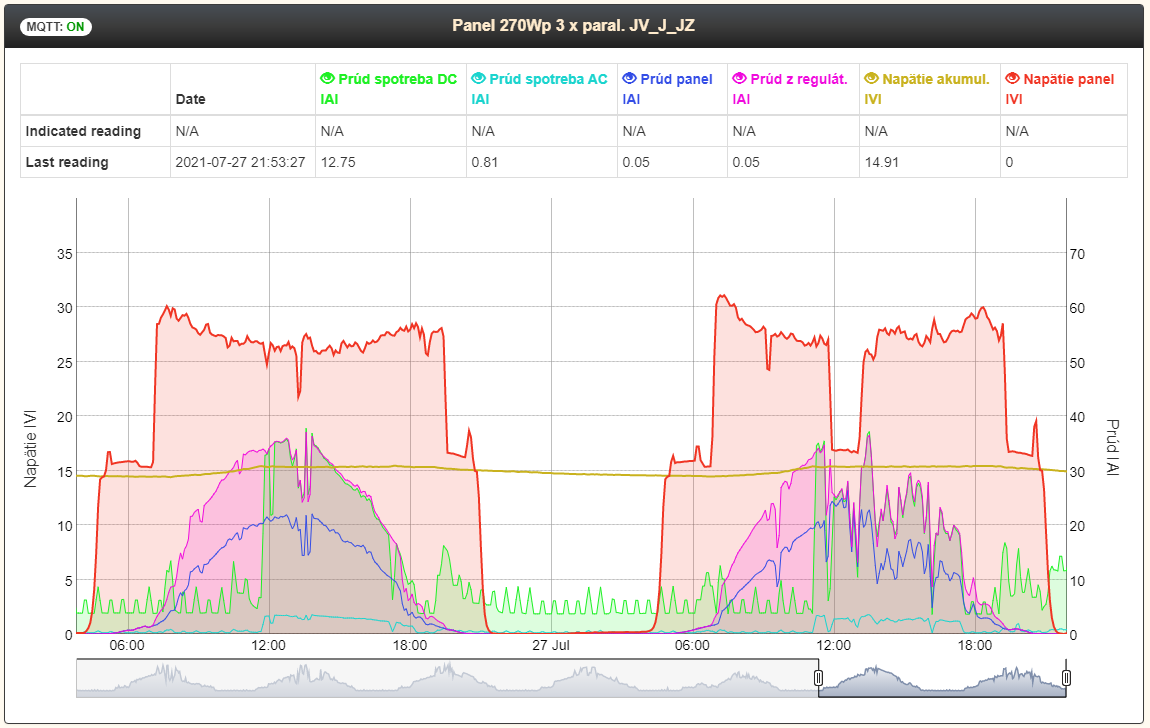Viewport: 1150px width, 728px height.
Task: Click the Napätie |V| left axis label
Action: pos(30,449)
